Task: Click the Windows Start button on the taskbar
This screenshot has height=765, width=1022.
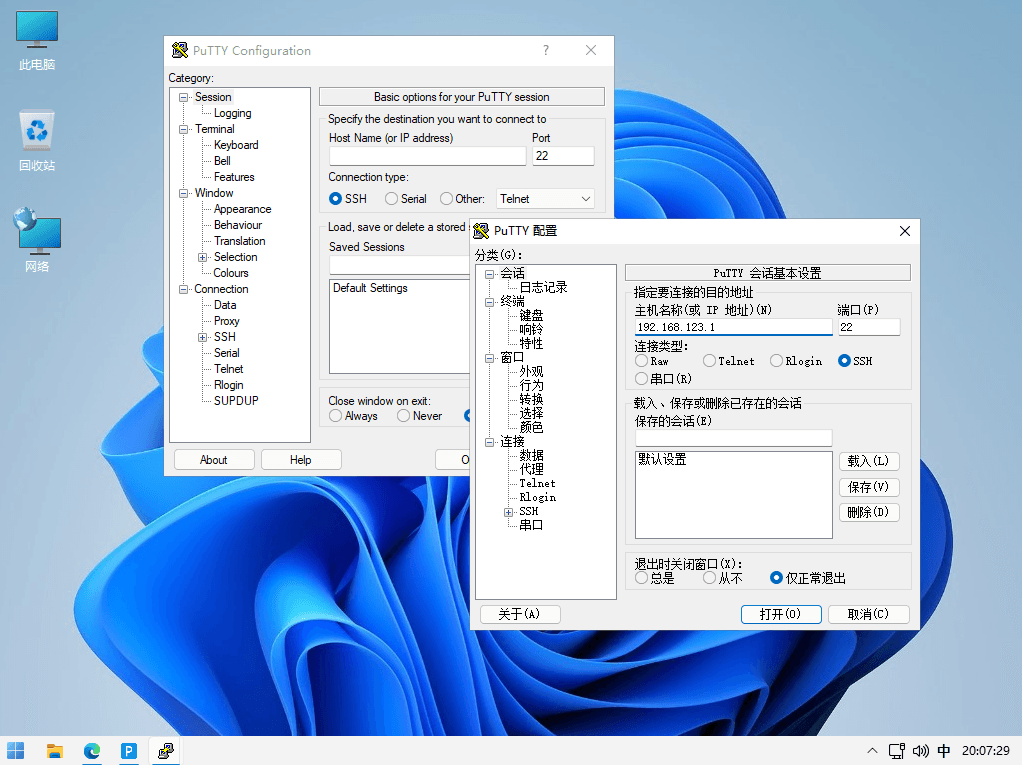Action: pos(16,751)
